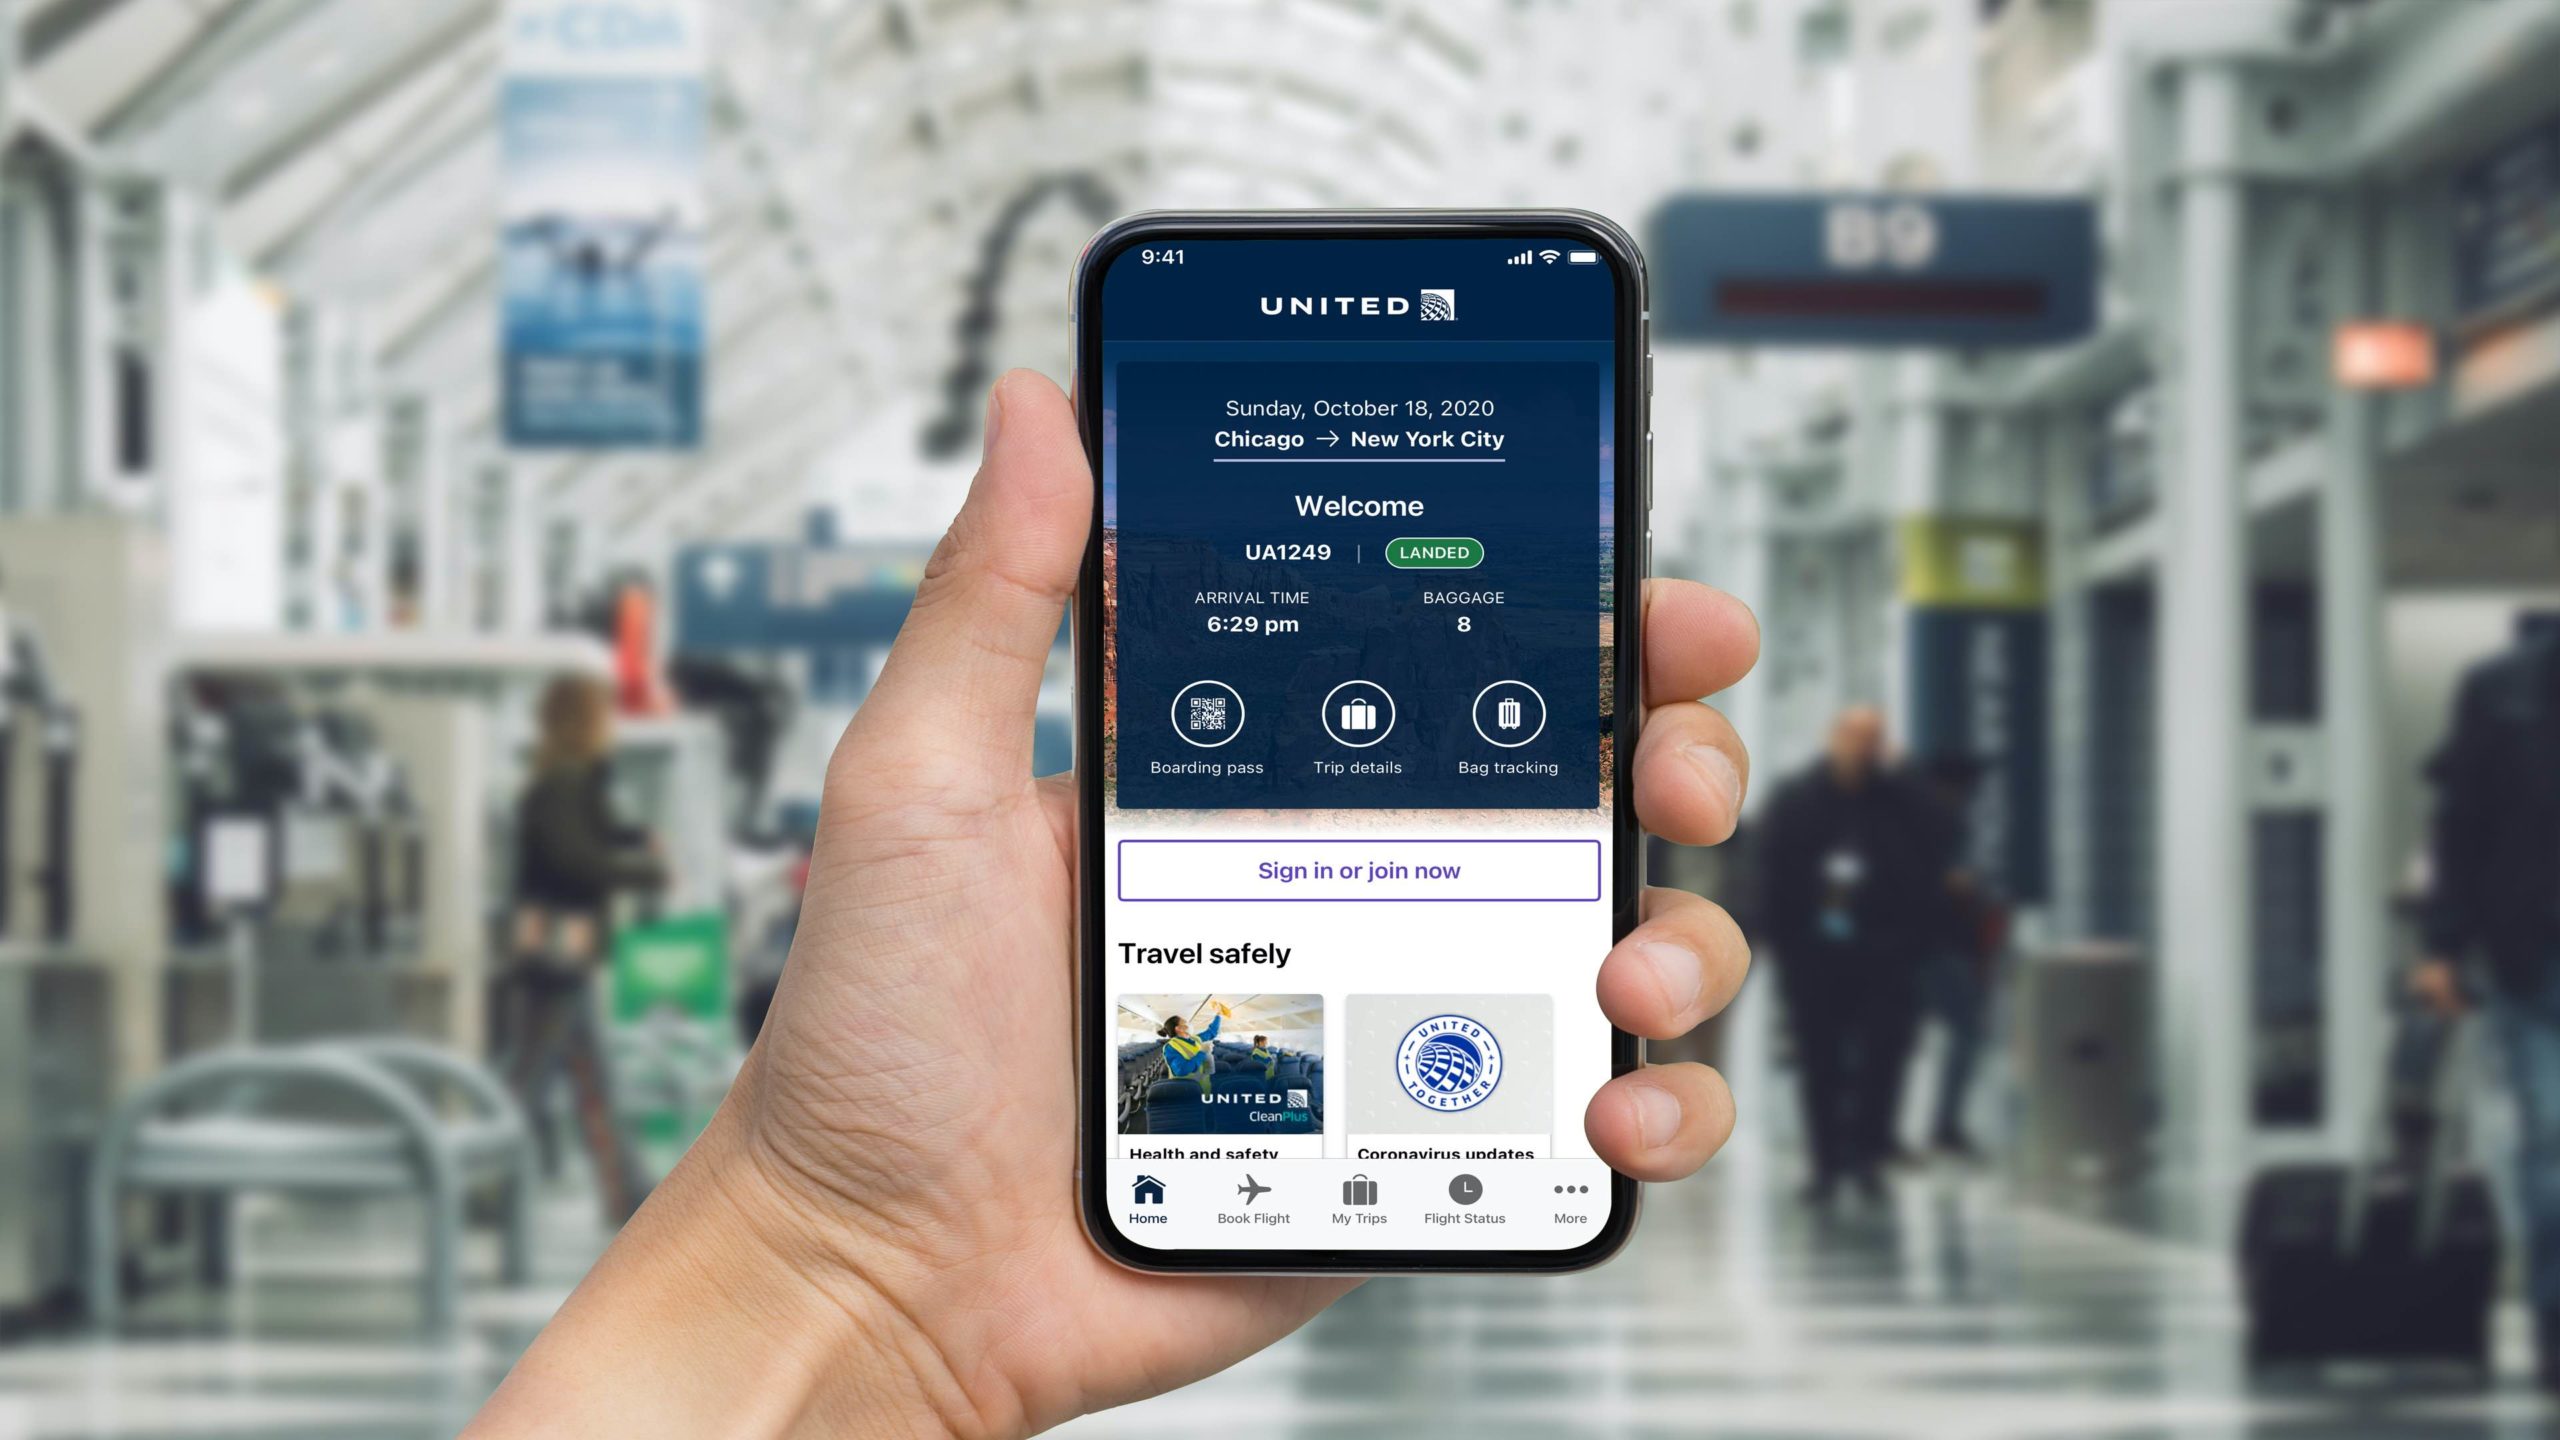
Task: View battery status indicator
Action: (x=1582, y=258)
